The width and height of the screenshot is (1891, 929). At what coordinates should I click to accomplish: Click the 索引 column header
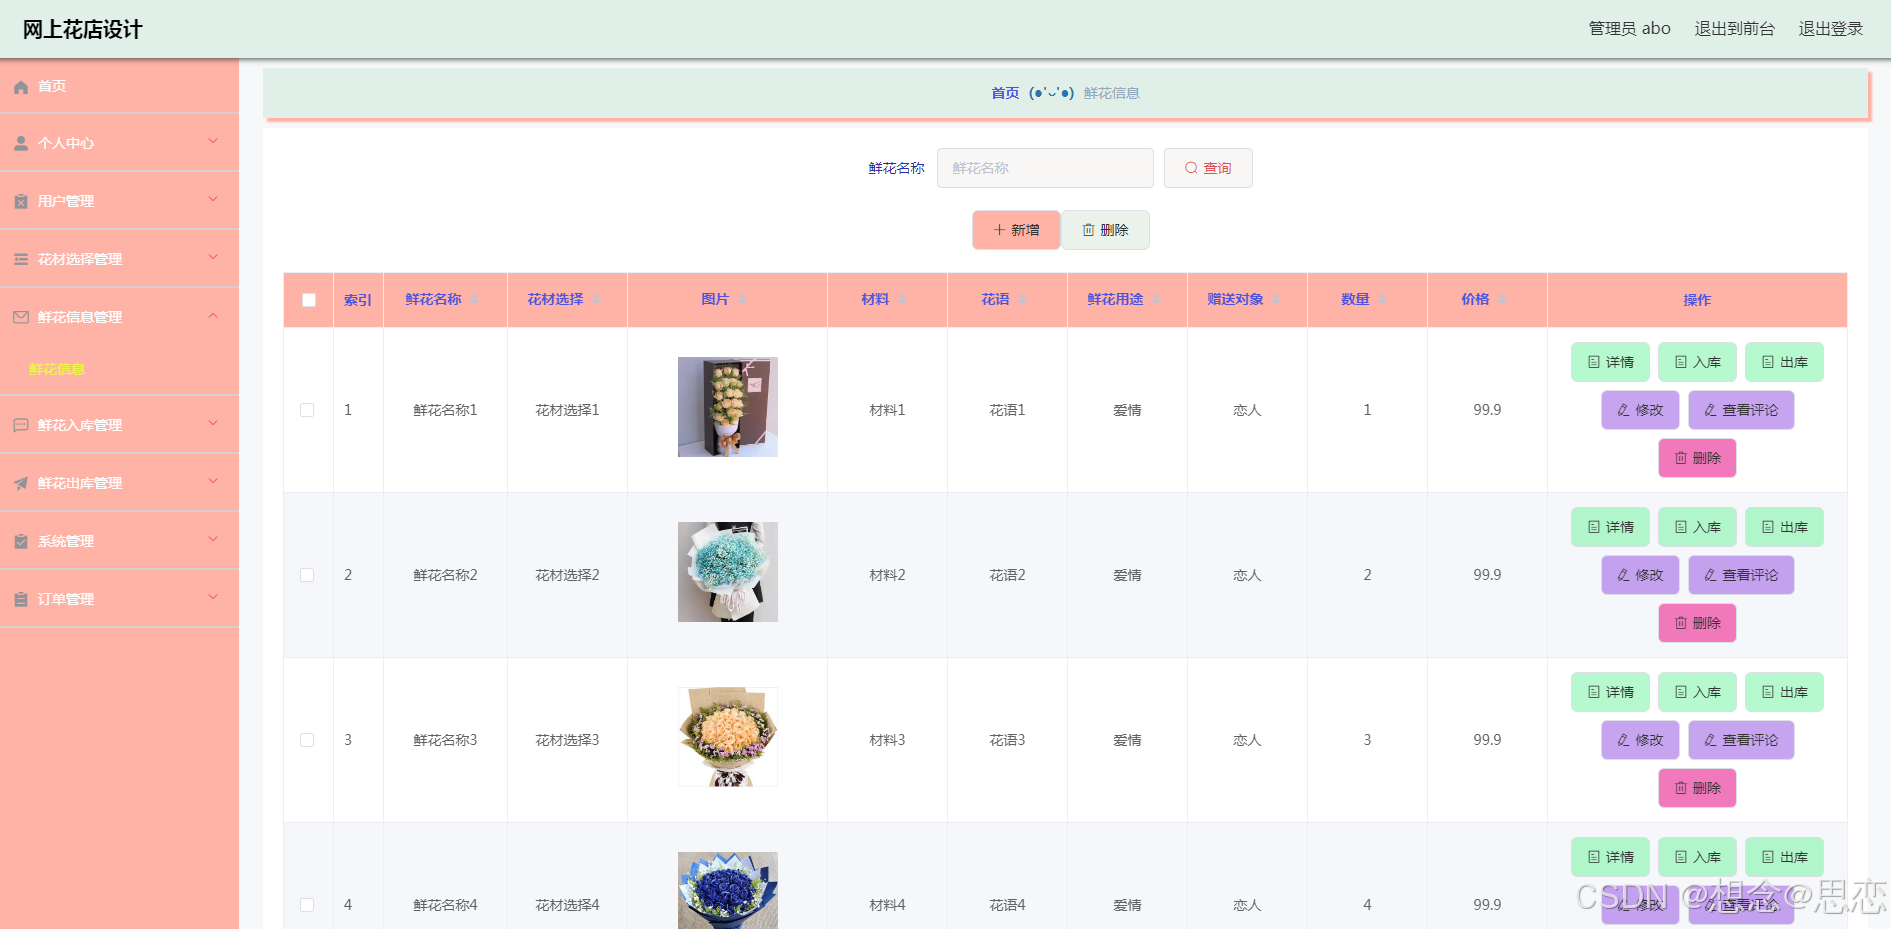coord(358,300)
